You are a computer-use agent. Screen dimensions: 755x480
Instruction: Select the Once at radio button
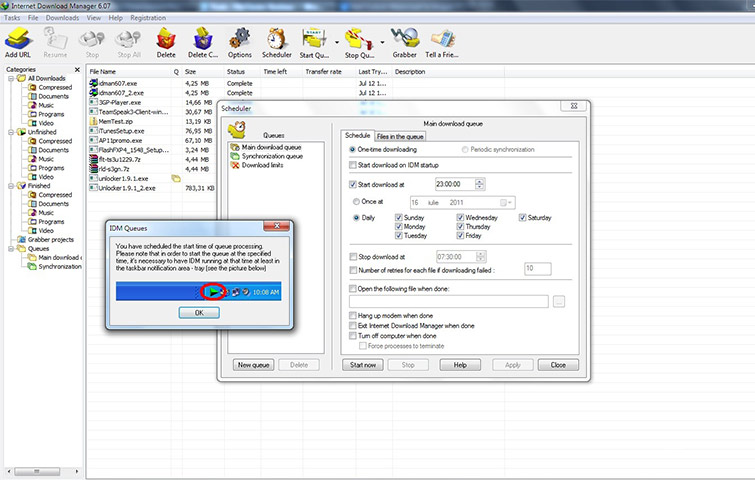point(356,202)
